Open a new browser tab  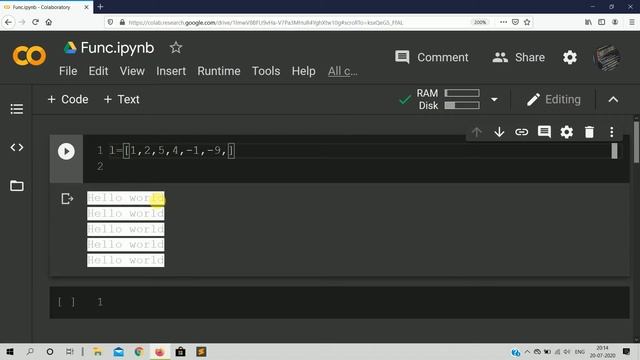[100, 7]
